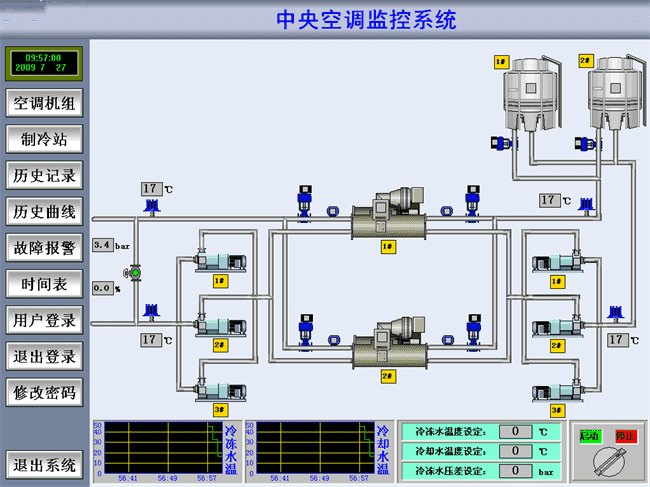Turn the rotary start/stop selector switch
The width and height of the screenshot is (650, 487).
(x=607, y=459)
